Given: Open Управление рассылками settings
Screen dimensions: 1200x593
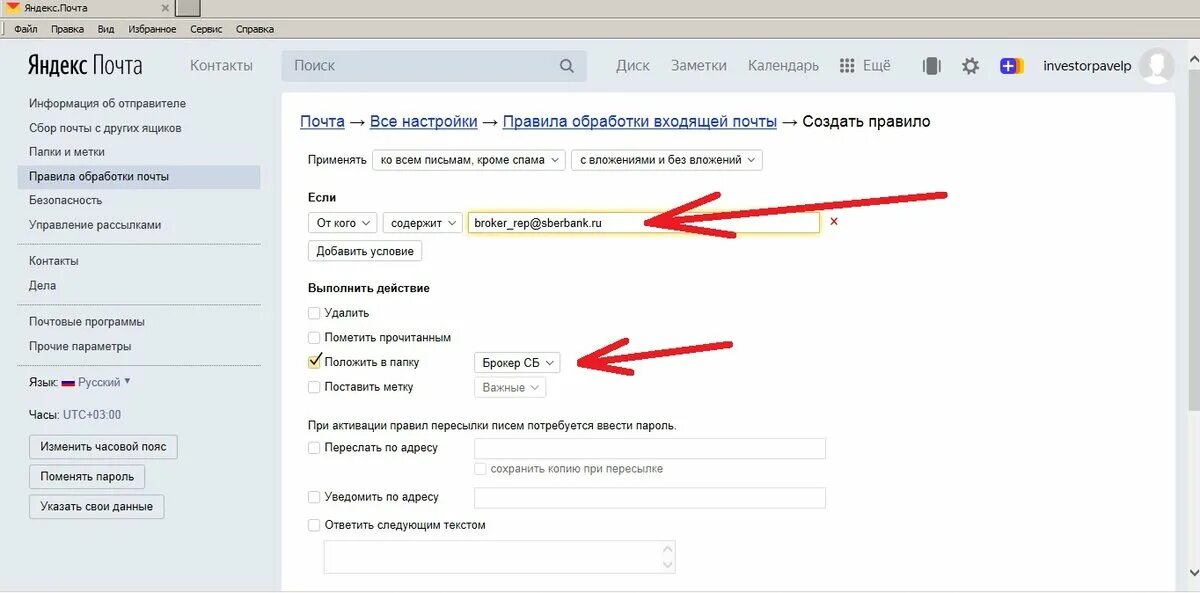Looking at the screenshot, I should click(95, 225).
